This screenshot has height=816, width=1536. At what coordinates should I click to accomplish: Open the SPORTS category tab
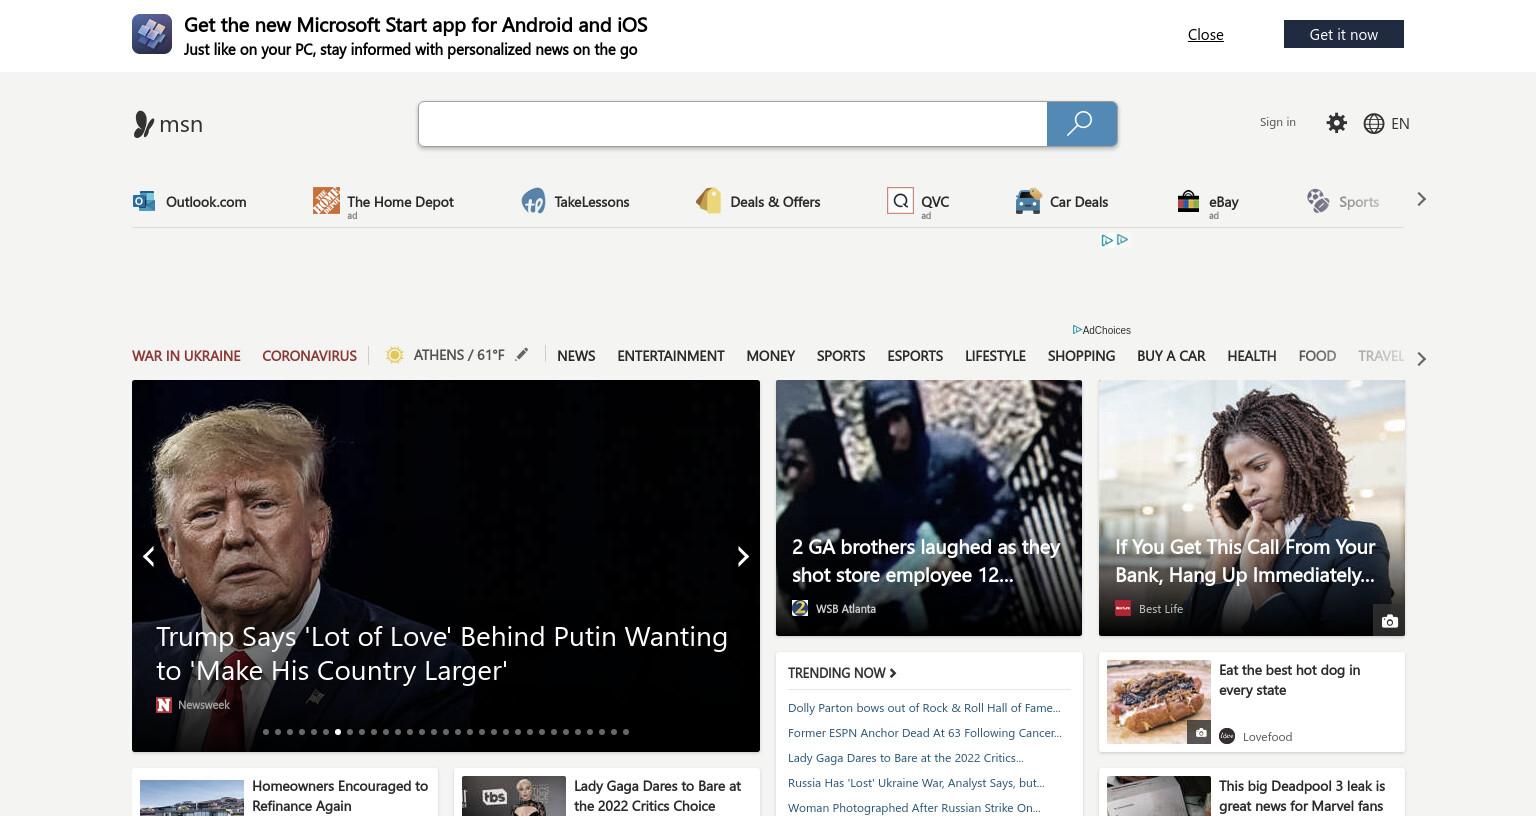pyautogui.click(x=840, y=355)
